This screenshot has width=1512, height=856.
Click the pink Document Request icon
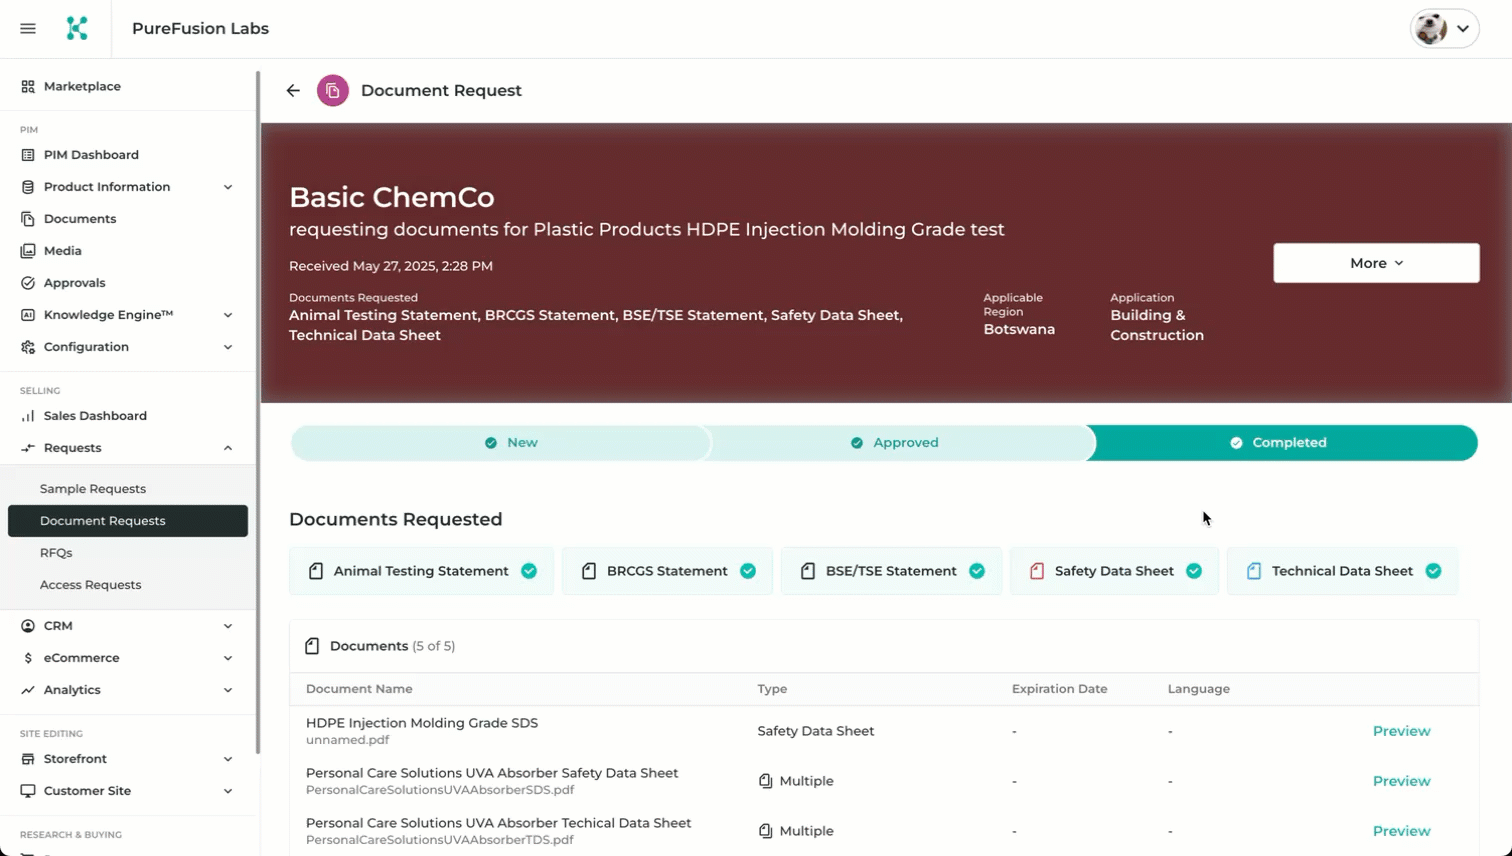coord(333,91)
